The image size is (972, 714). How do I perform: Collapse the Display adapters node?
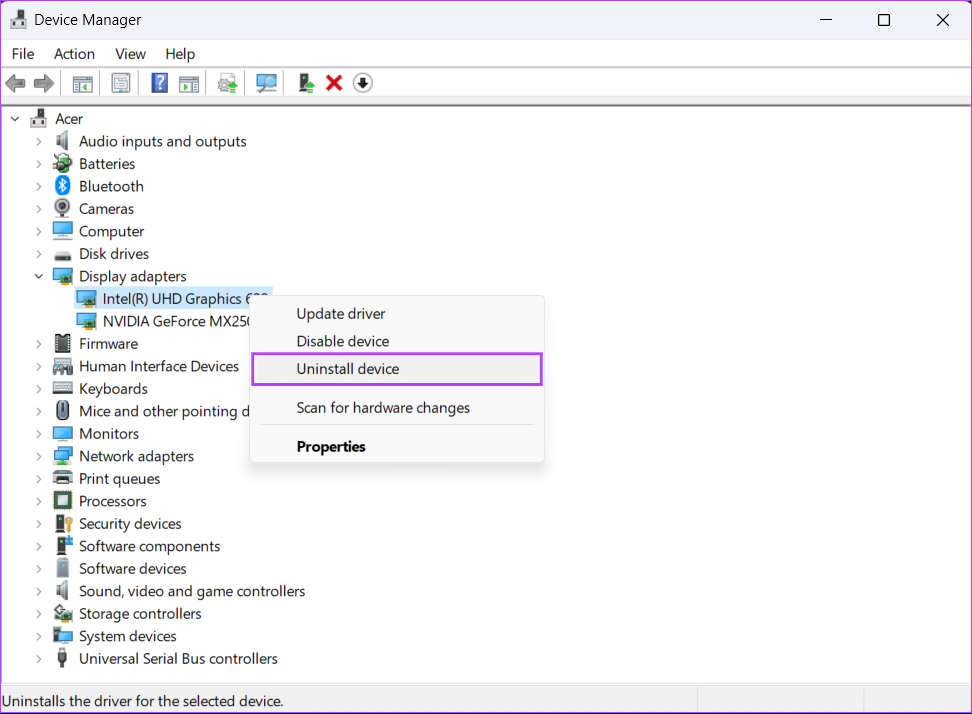(x=39, y=276)
